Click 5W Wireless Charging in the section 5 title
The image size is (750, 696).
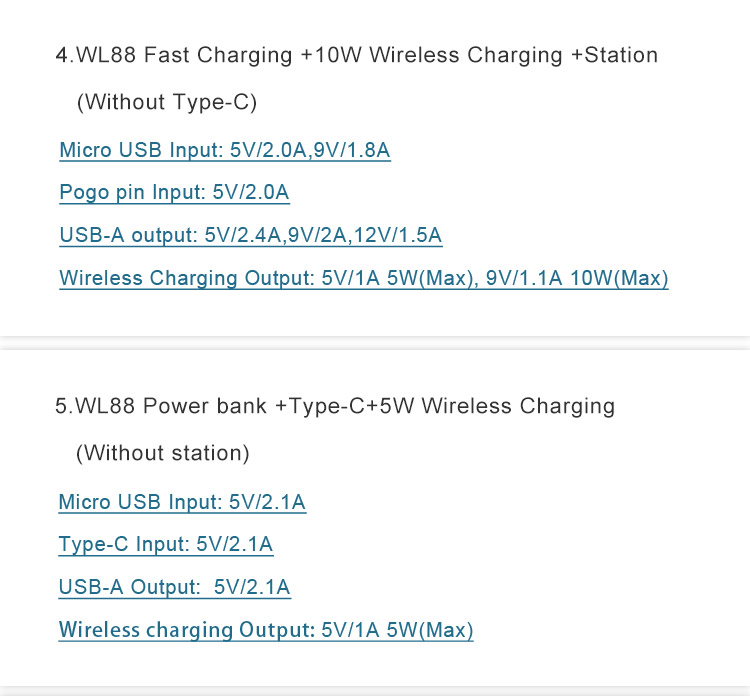coord(497,406)
